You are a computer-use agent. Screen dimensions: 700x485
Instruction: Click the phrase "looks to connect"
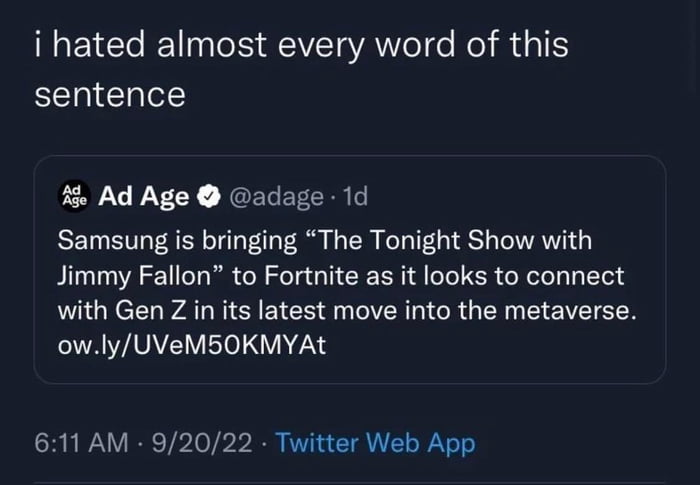(x=524, y=276)
